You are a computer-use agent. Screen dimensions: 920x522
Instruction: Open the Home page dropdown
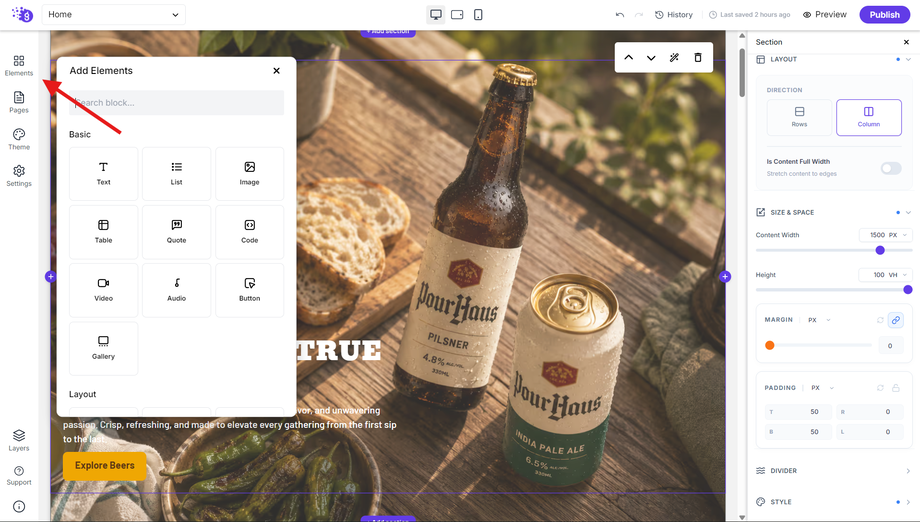point(114,15)
